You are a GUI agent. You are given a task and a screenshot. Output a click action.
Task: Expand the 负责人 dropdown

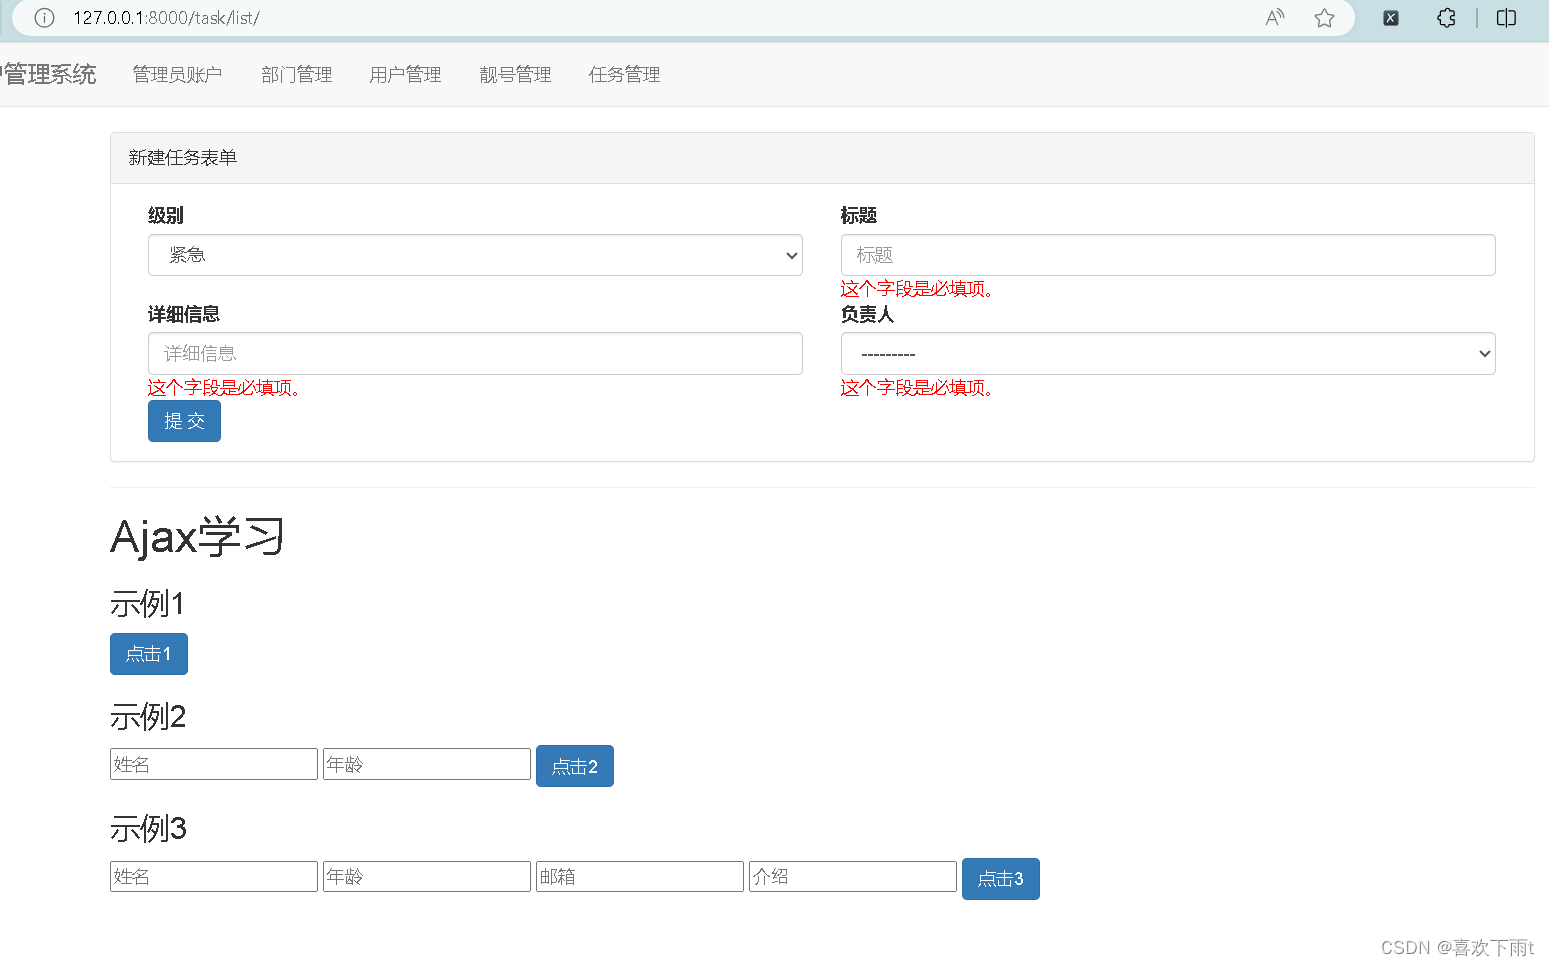1168,354
